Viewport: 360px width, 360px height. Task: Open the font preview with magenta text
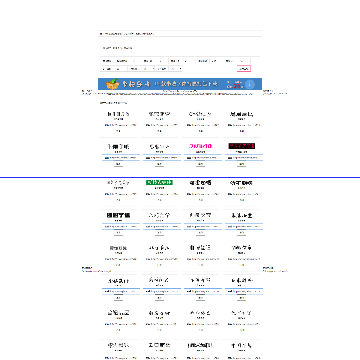201,146
